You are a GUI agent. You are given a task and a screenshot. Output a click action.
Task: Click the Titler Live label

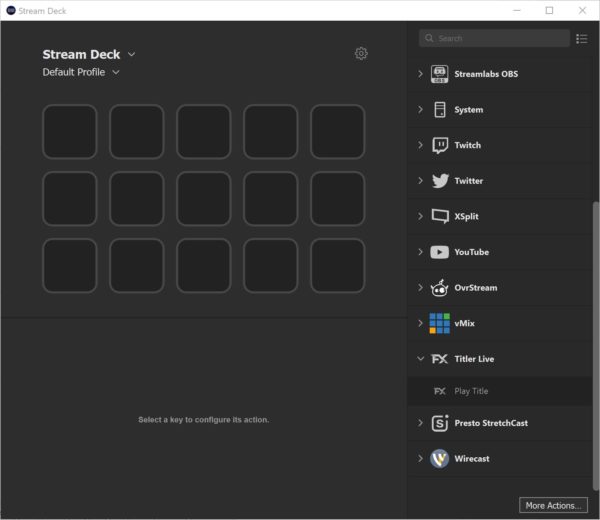click(474, 359)
